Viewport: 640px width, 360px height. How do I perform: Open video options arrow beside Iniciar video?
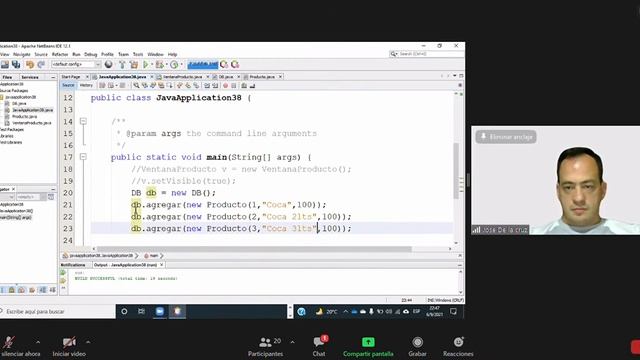(88, 342)
